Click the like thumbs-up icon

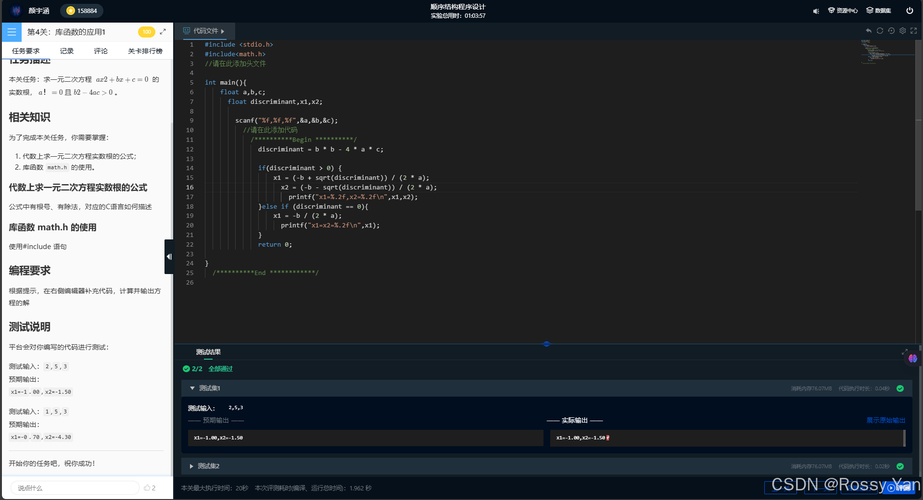click(147, 488)
